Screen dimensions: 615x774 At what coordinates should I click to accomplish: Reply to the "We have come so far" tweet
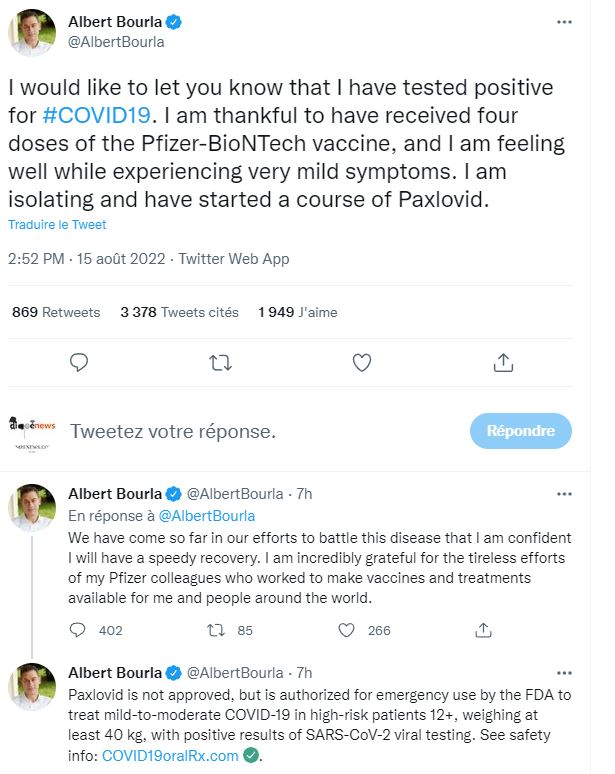coord(81,631)
